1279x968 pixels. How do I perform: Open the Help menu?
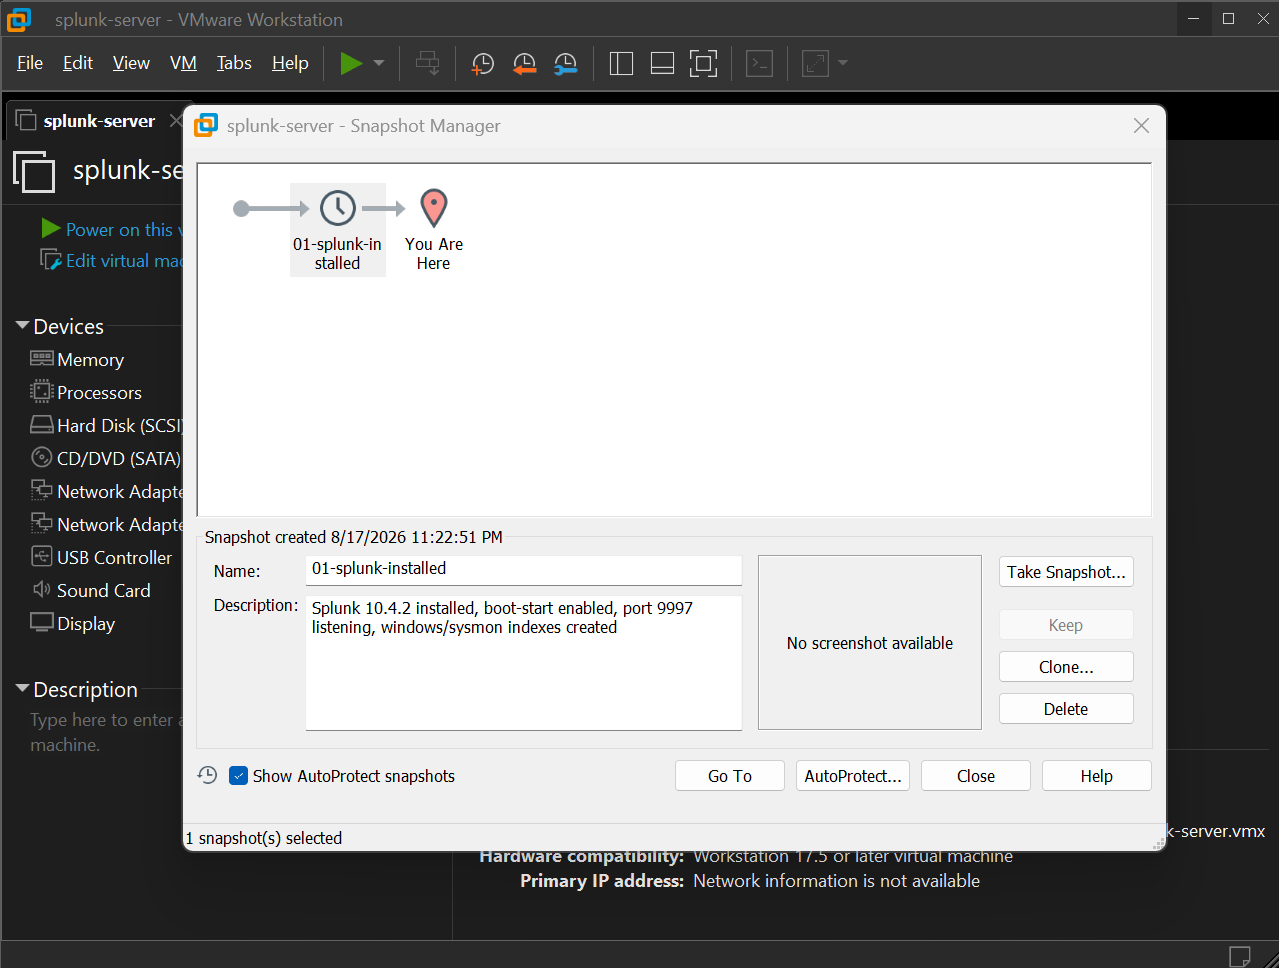(x=290, y=63)
